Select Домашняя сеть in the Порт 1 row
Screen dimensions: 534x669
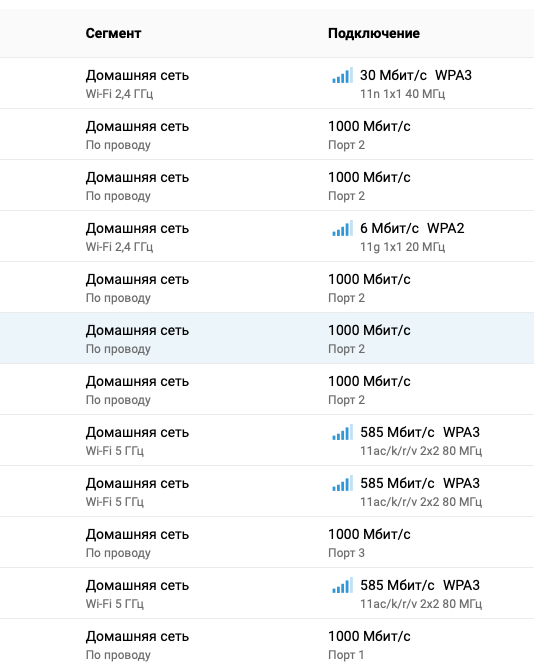coord(137,637)
